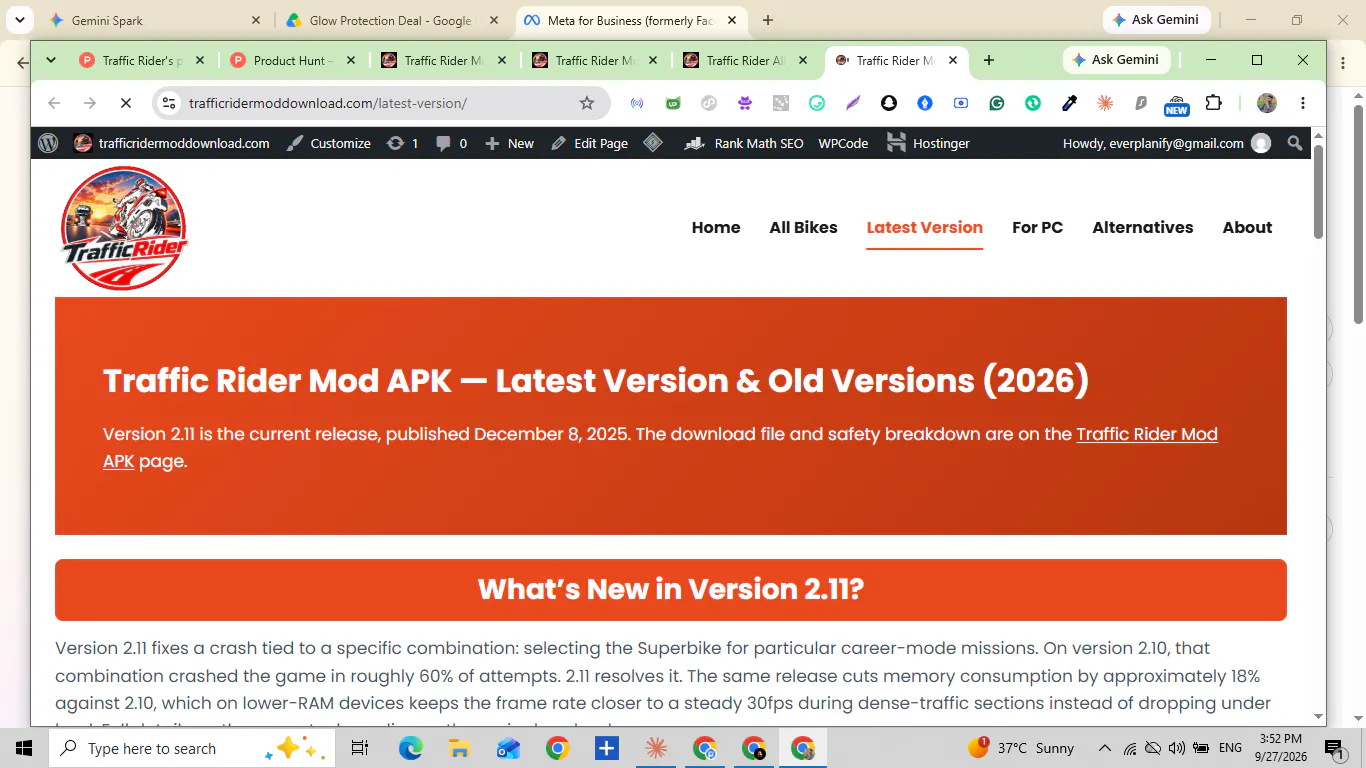Stop loading the page

pos(126,103)
